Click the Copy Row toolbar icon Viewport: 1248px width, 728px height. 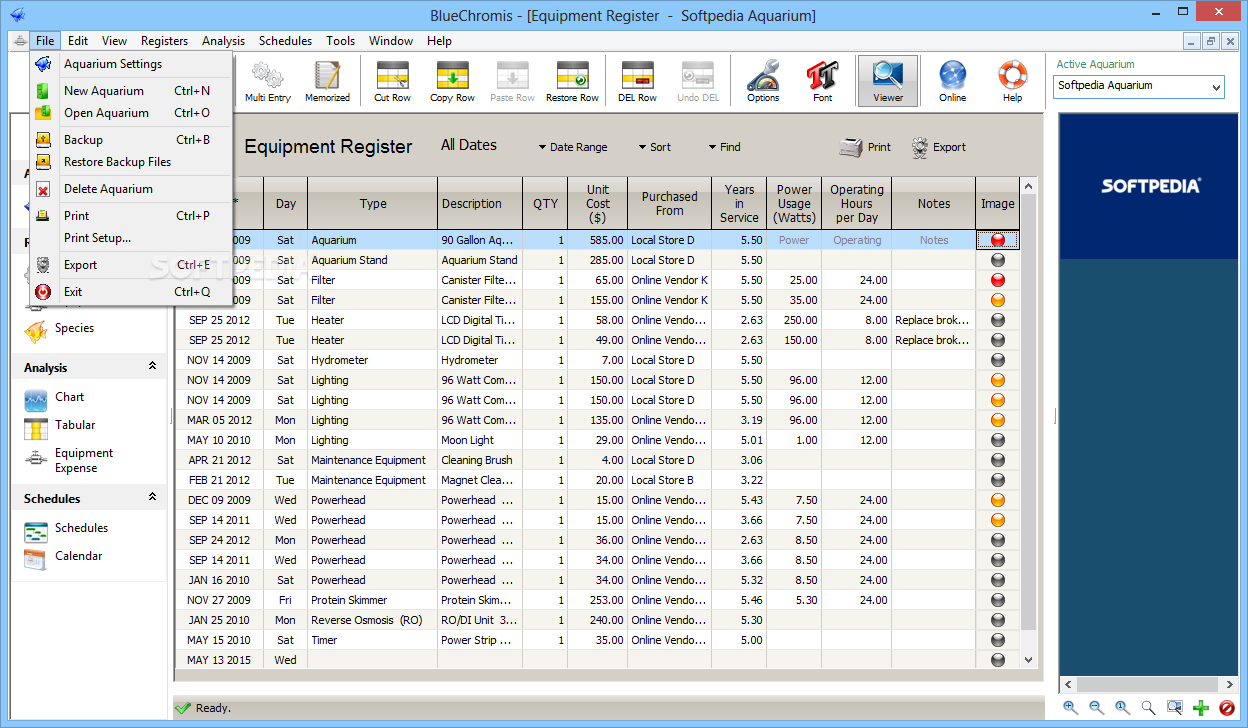click(452, 81)
